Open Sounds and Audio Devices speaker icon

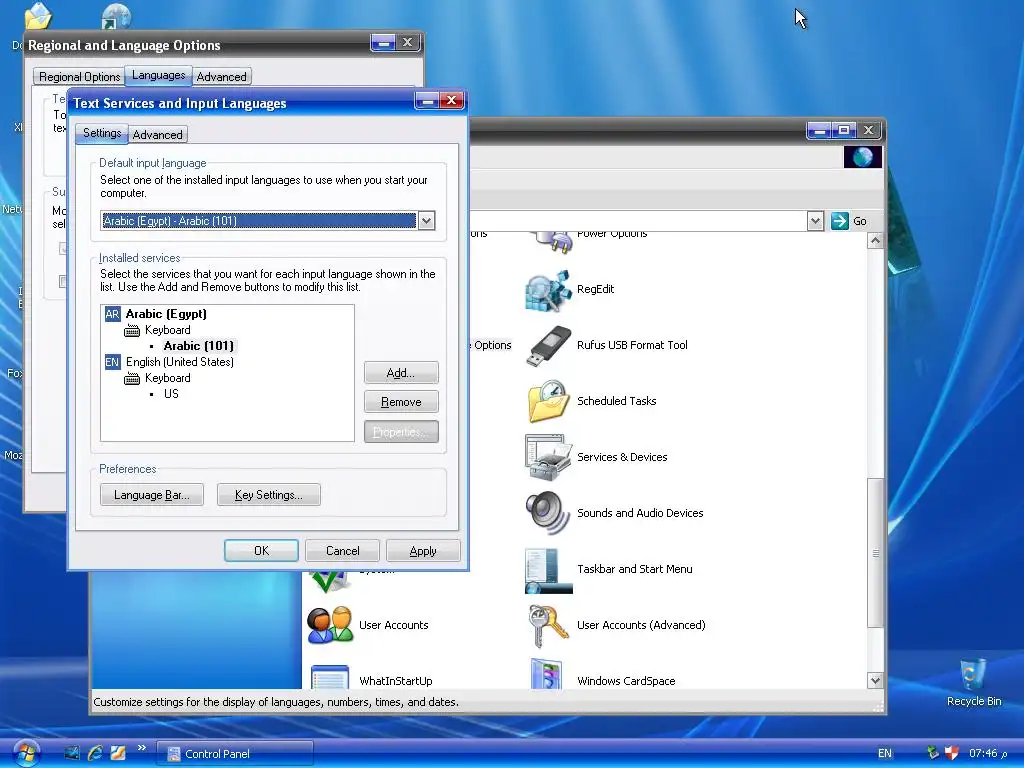[x=548, y=513]
